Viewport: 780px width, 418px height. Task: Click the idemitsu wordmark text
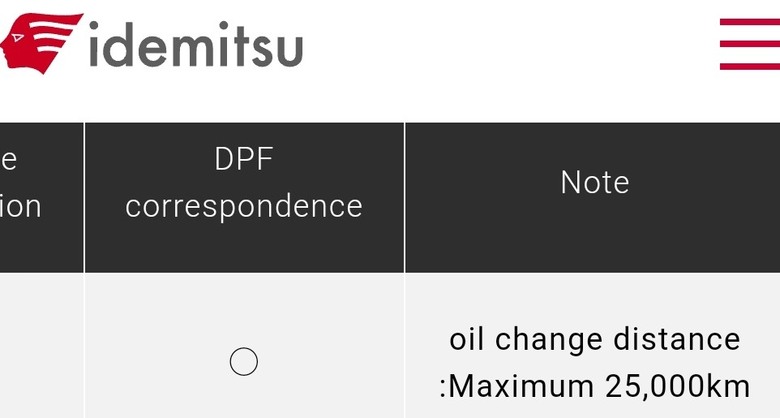point(196,44)
